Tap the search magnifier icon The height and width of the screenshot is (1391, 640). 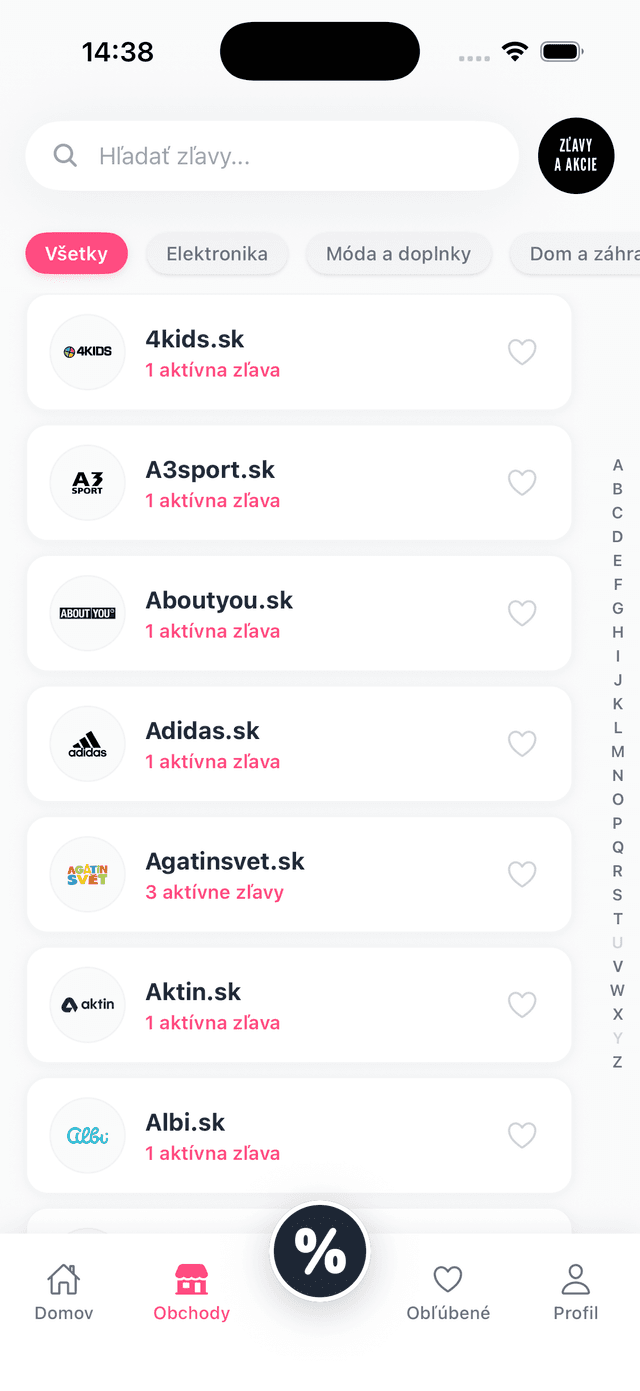pyautogui.click(x=65, y=156)
